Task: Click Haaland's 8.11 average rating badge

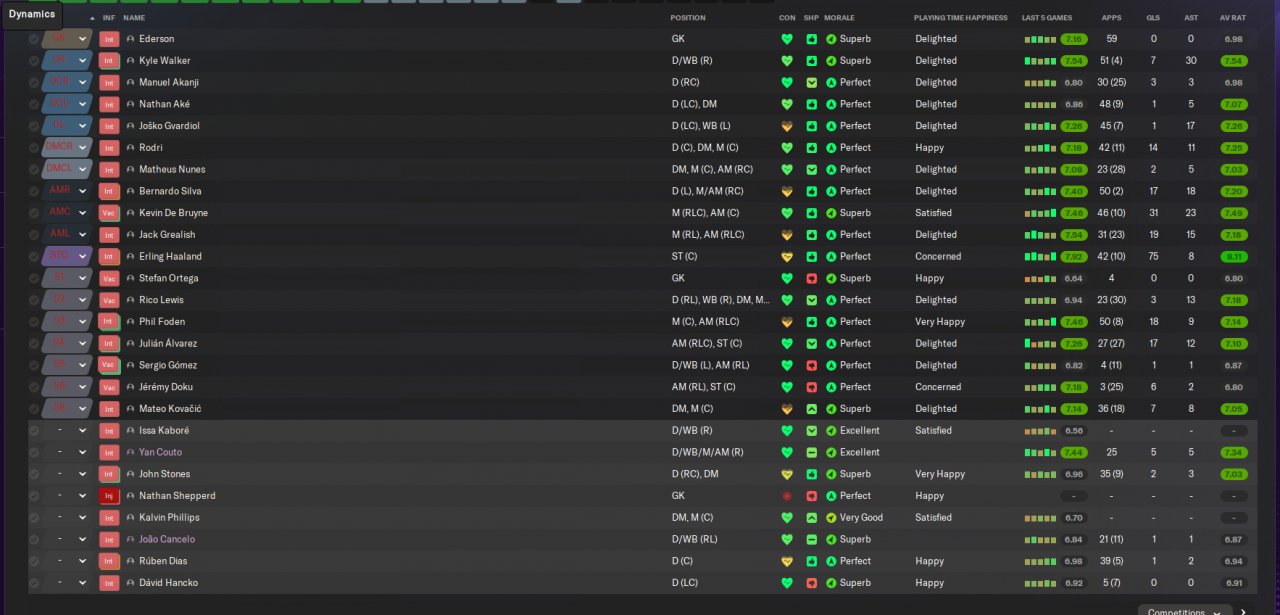Action: pyautogui.click(x=1233, y=256)
